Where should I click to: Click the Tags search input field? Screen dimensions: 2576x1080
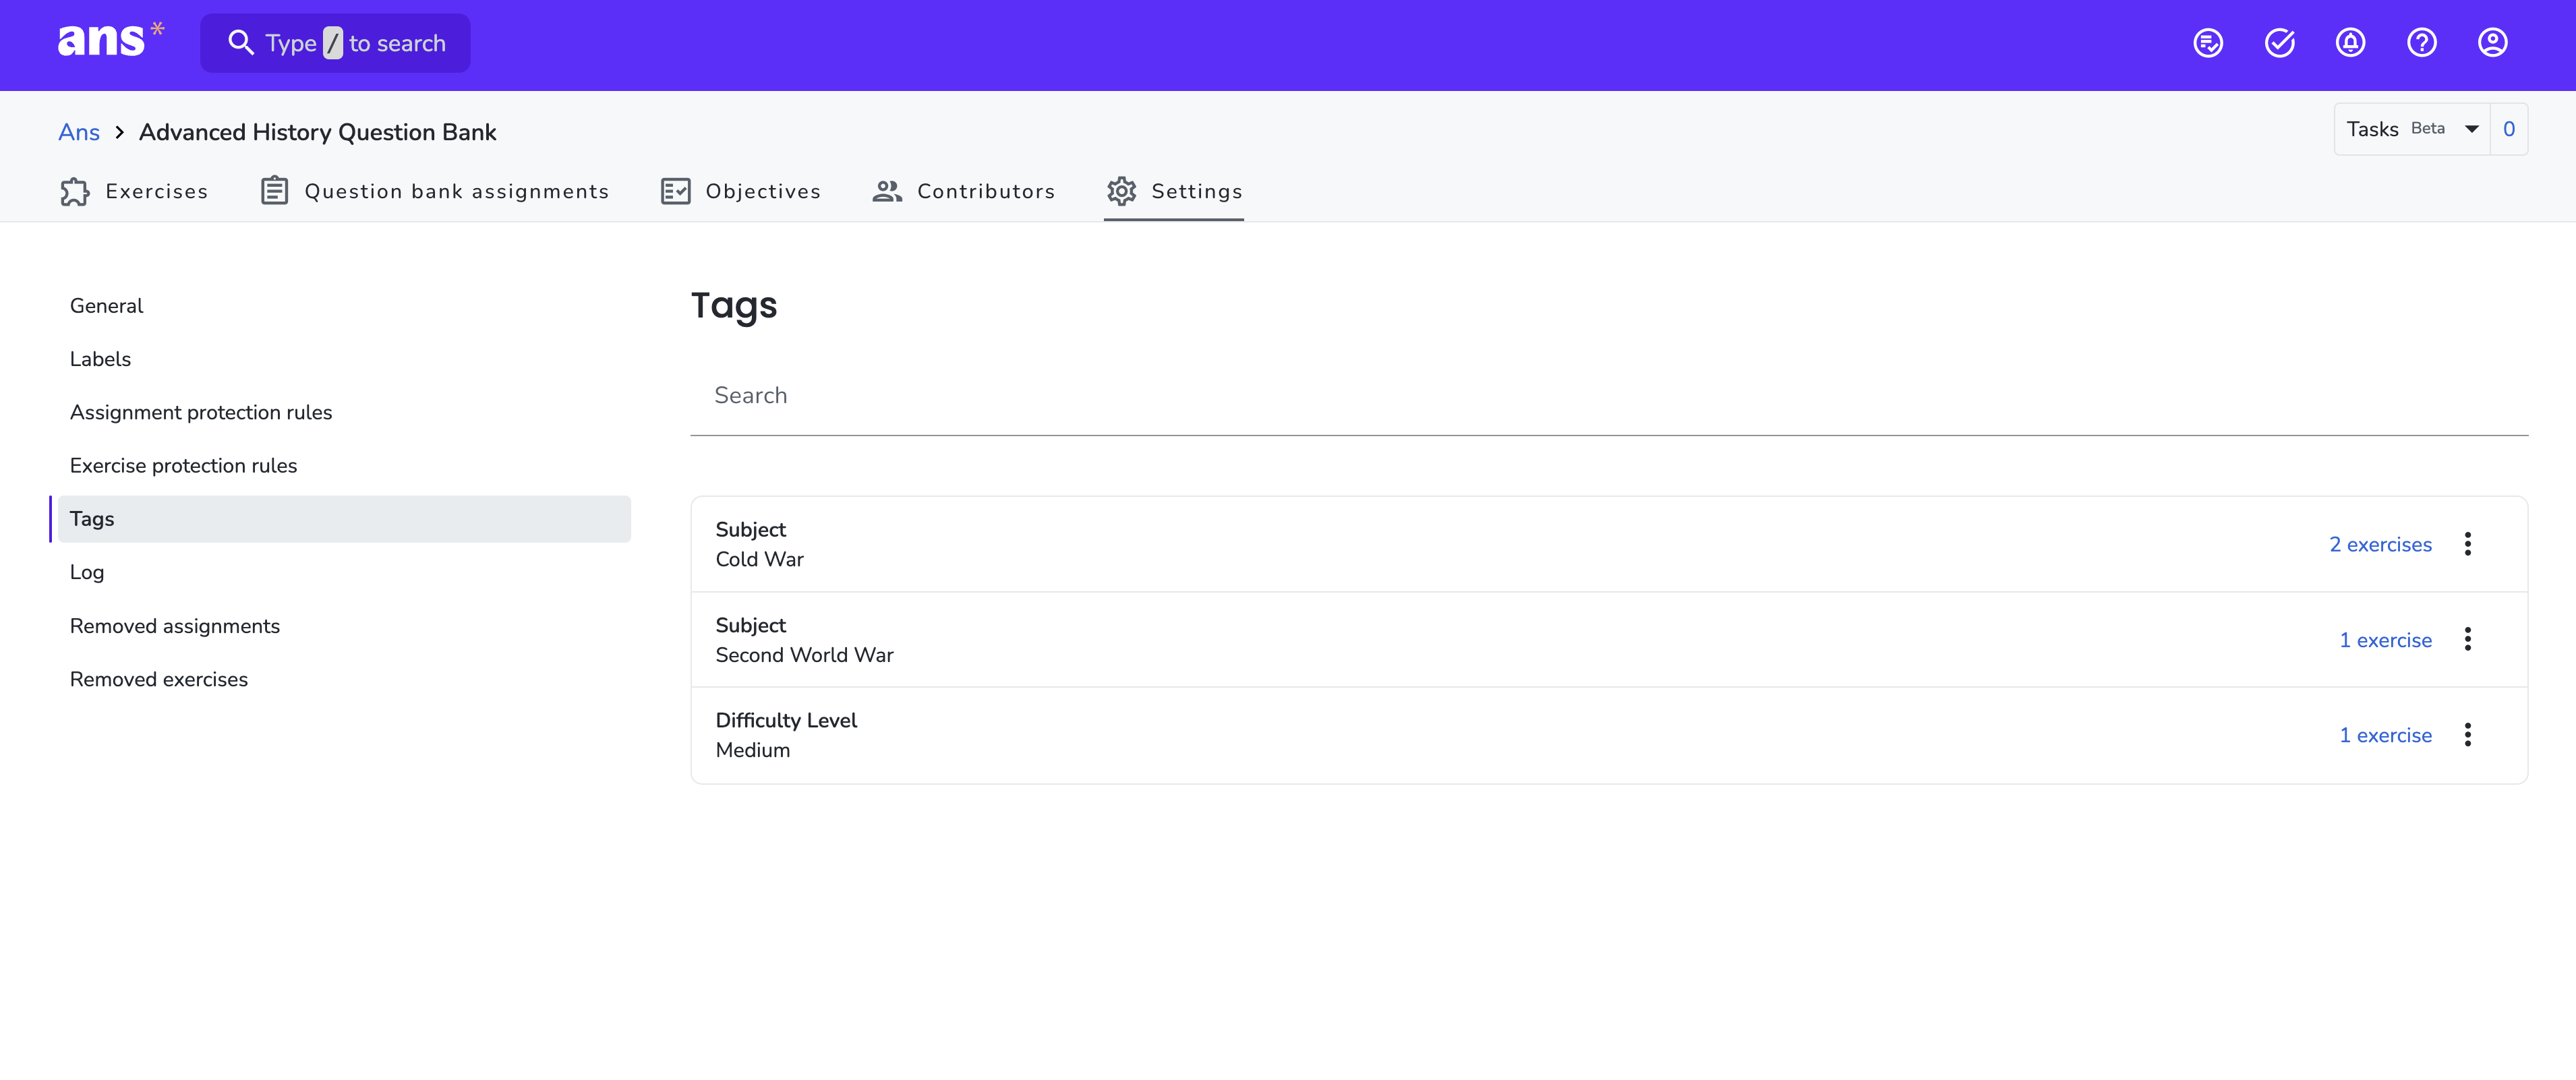point(1609,396)
